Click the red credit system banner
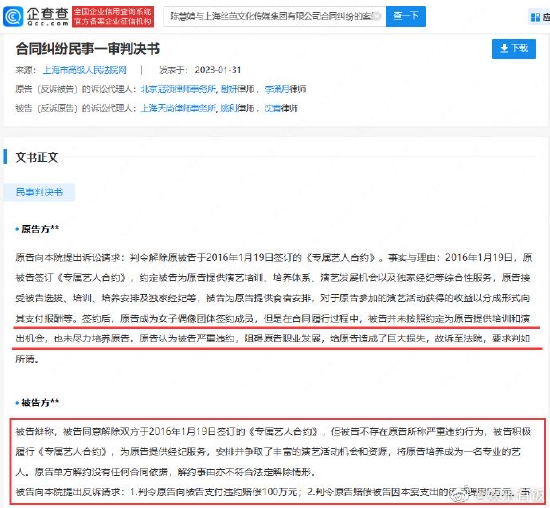The height and width of the screenshot is (508, 550). (x=113, y=16)
